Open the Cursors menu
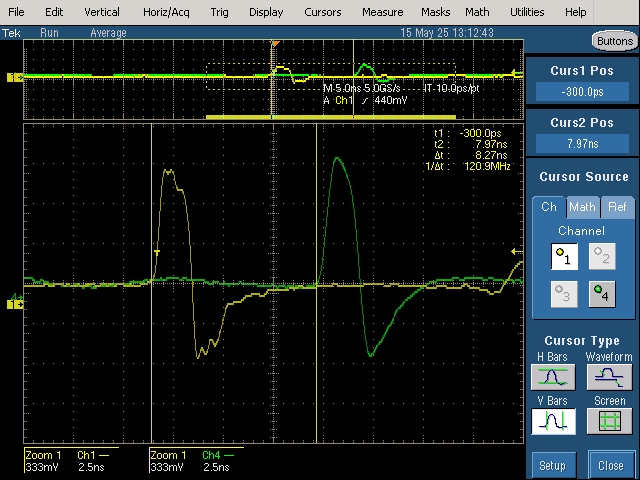 point(322,12)
